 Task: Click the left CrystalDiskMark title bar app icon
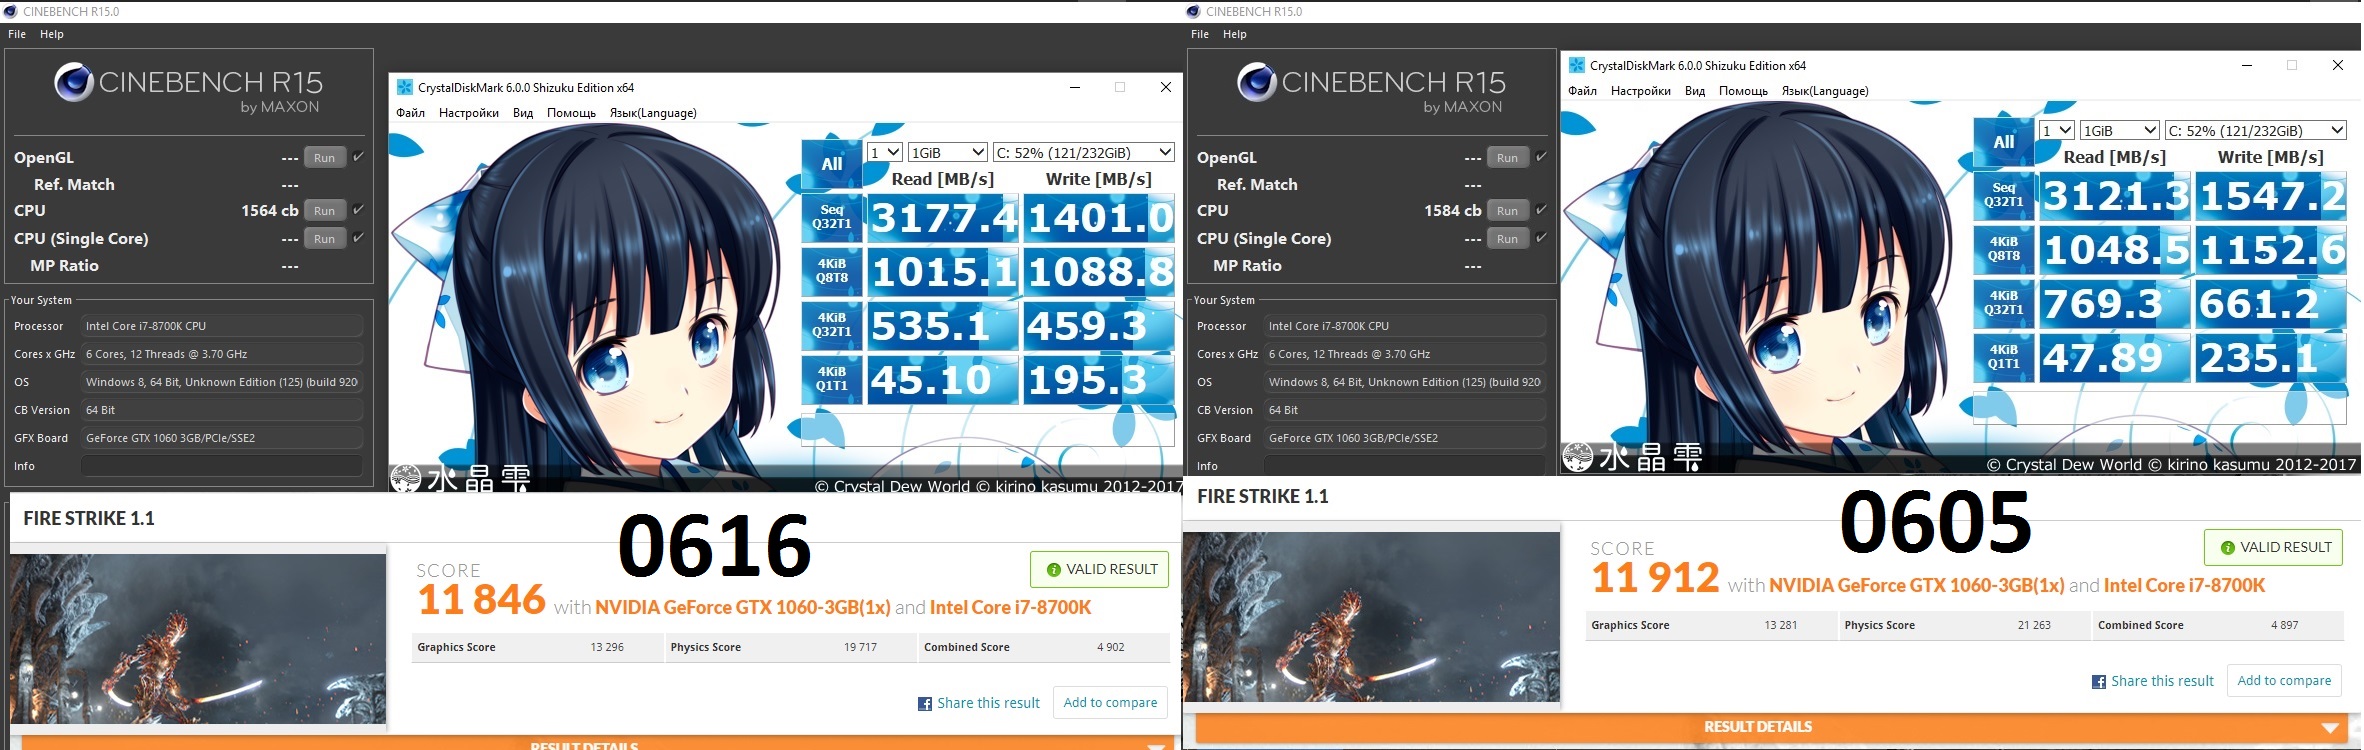405,87
